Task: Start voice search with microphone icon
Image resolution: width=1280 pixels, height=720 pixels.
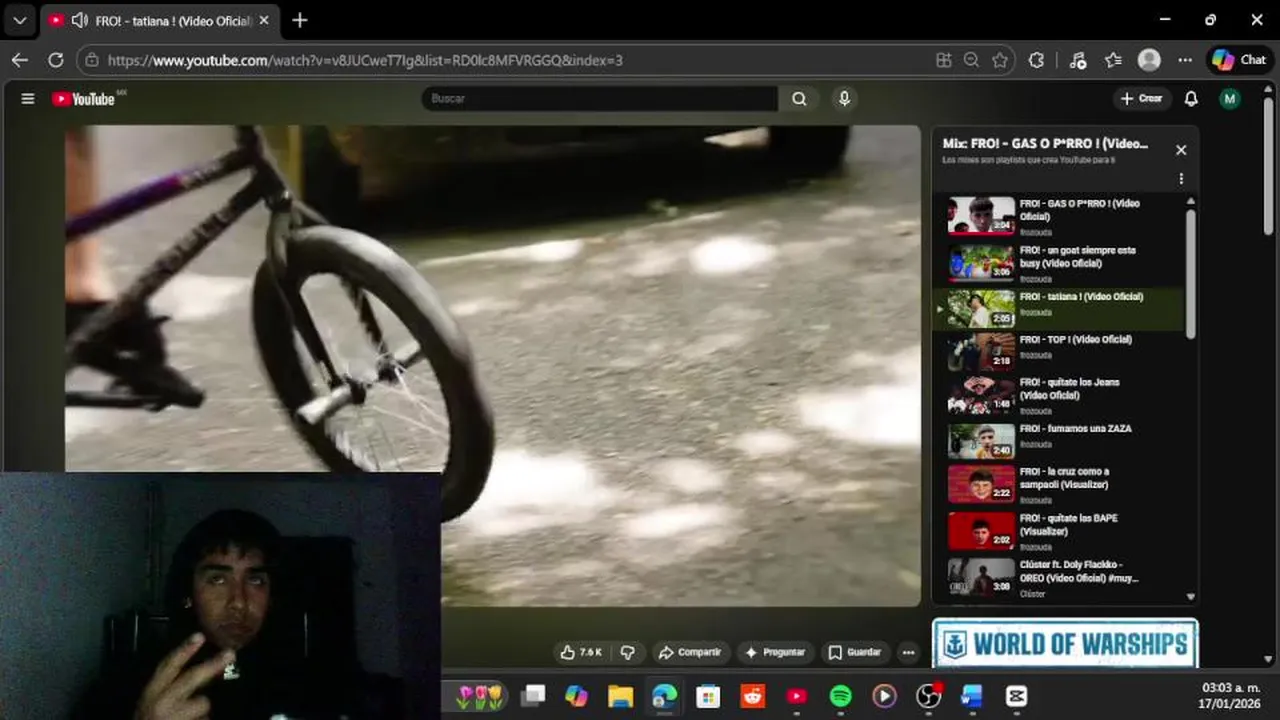Action: pyautogui.click(x=844, y=98)
